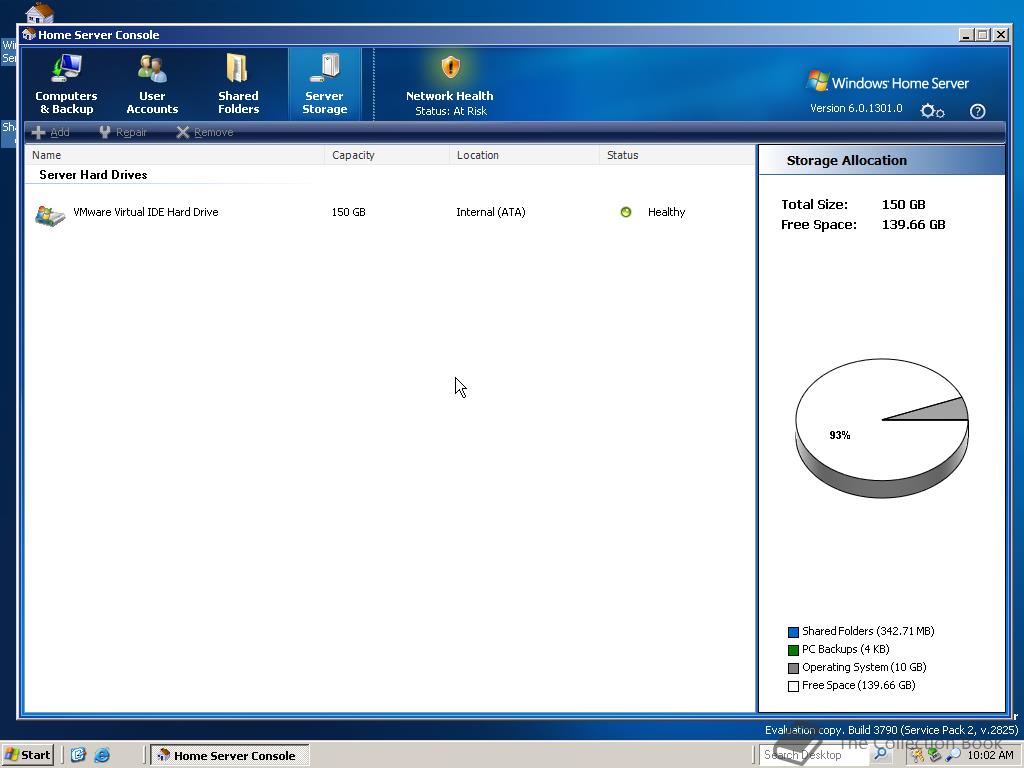Maximize the Home Server Console window

(x=983, y=35)
